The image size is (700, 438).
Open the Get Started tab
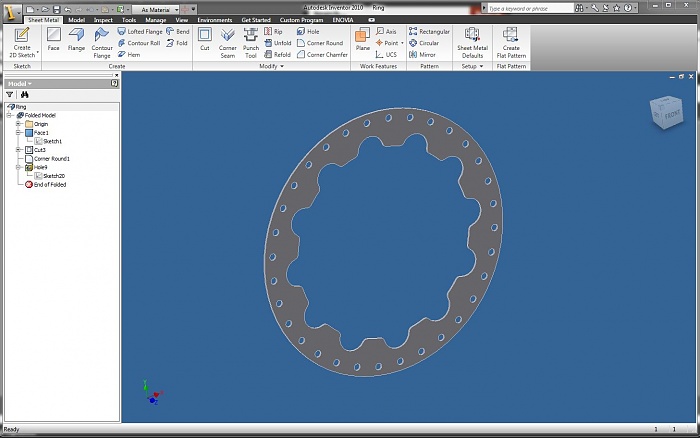256,20
